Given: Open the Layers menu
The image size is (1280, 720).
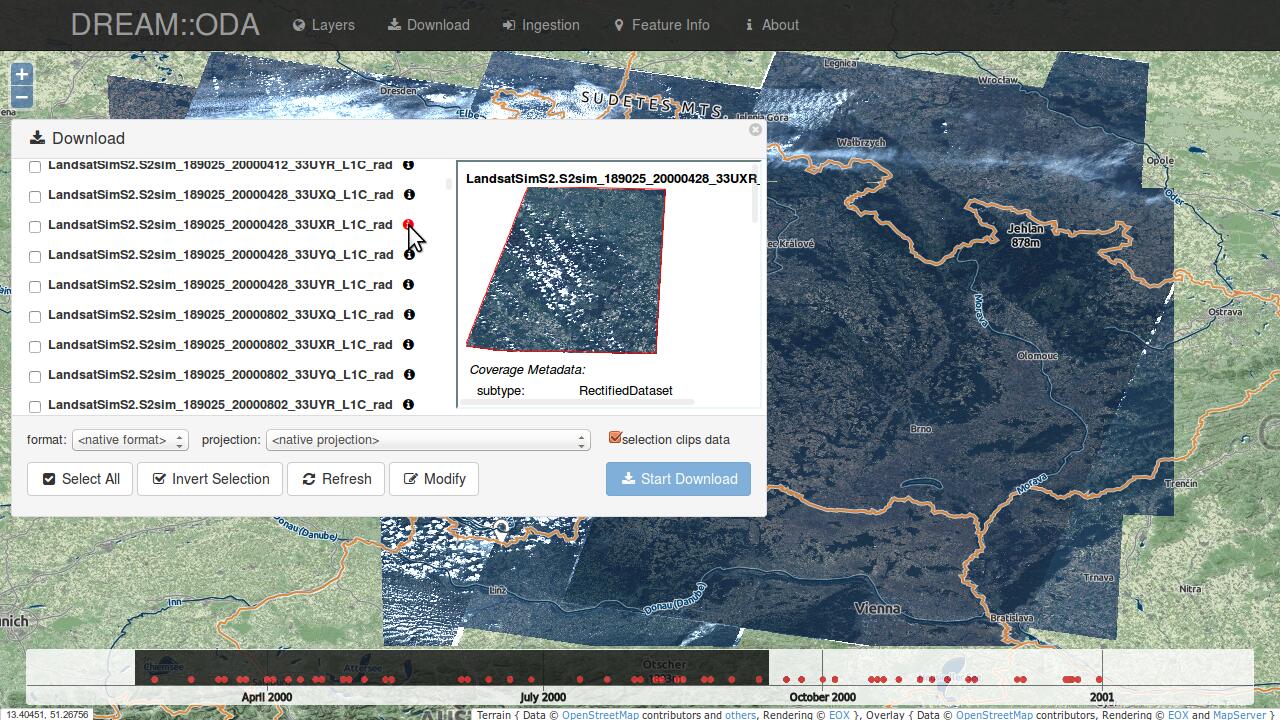Looking at the screenshot, I should point(323,25).
